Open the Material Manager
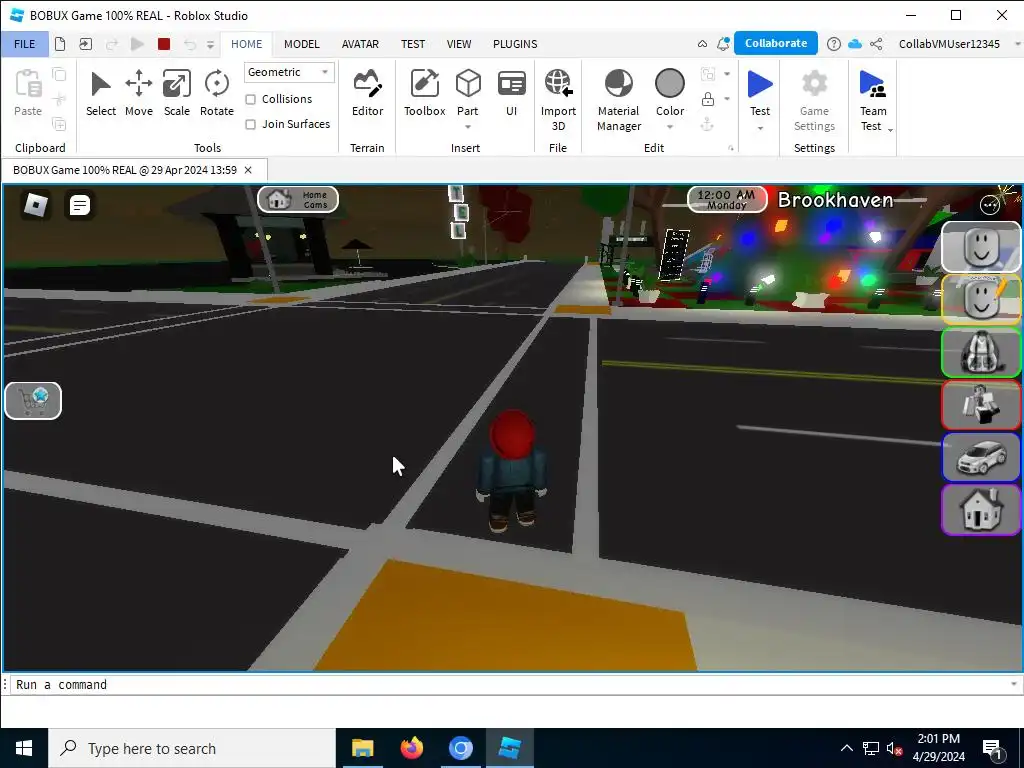 pyautogui.click(x=618, y=99)
